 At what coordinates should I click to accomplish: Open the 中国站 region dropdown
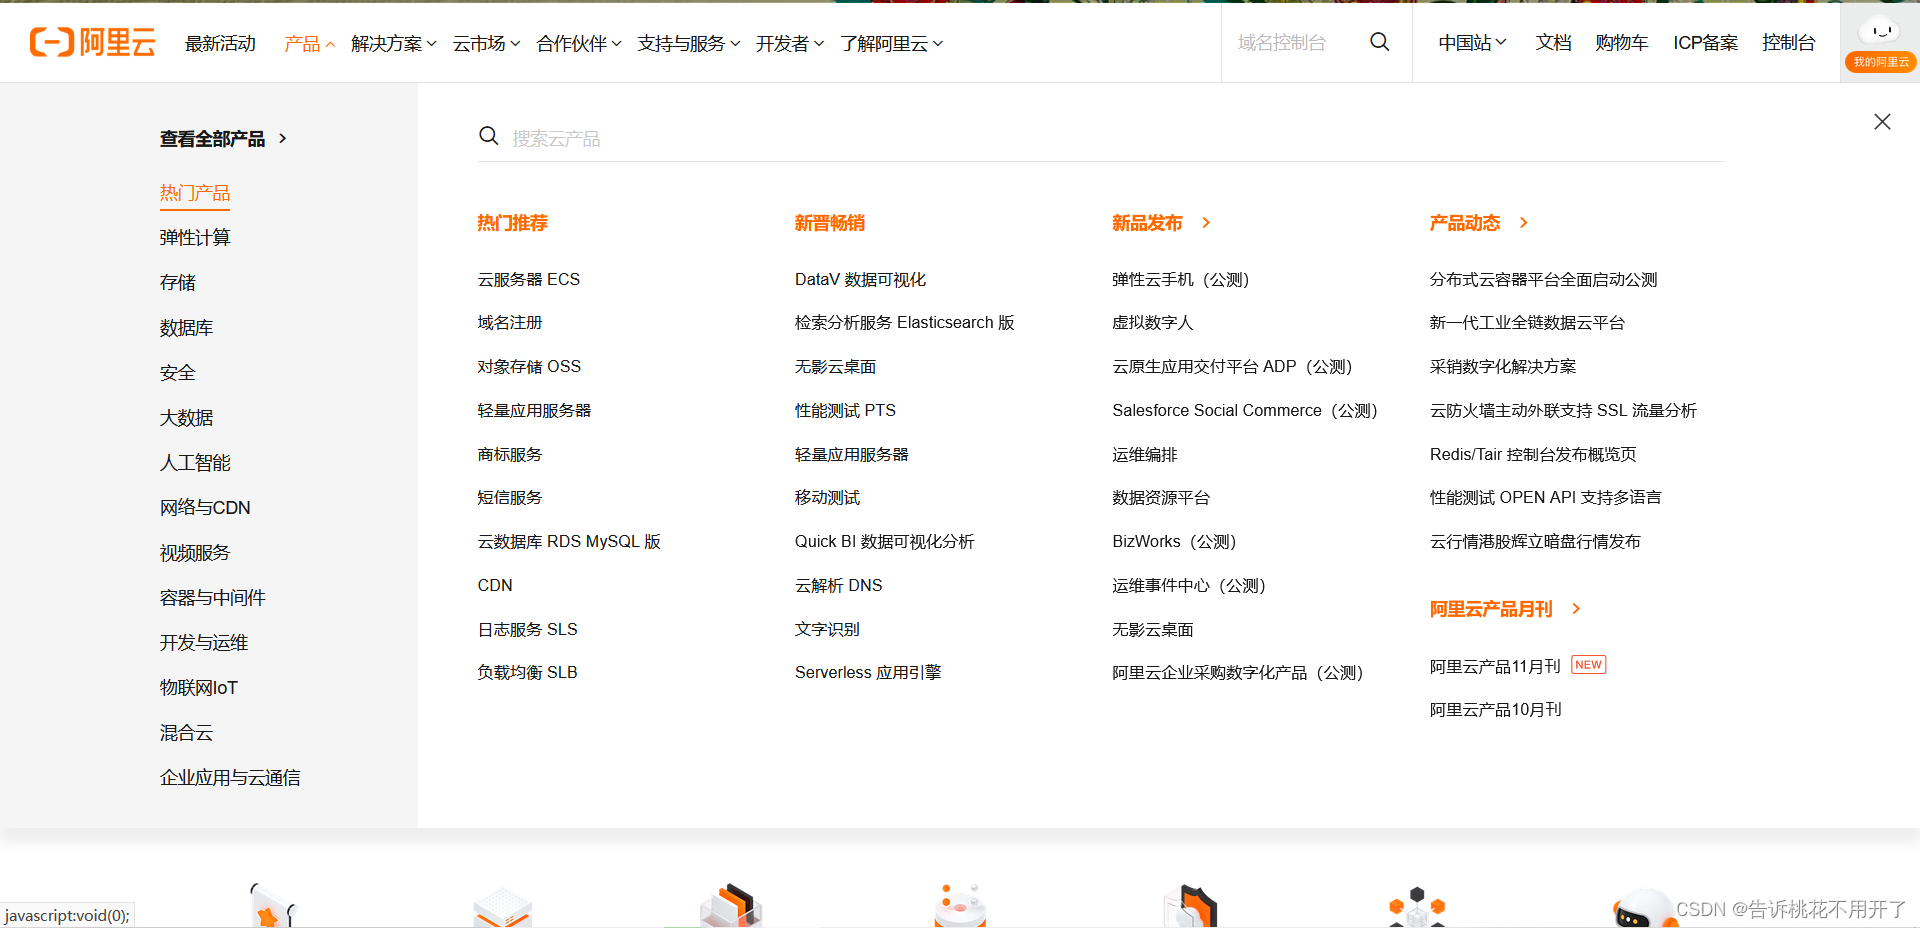(x=1472, y=43)
